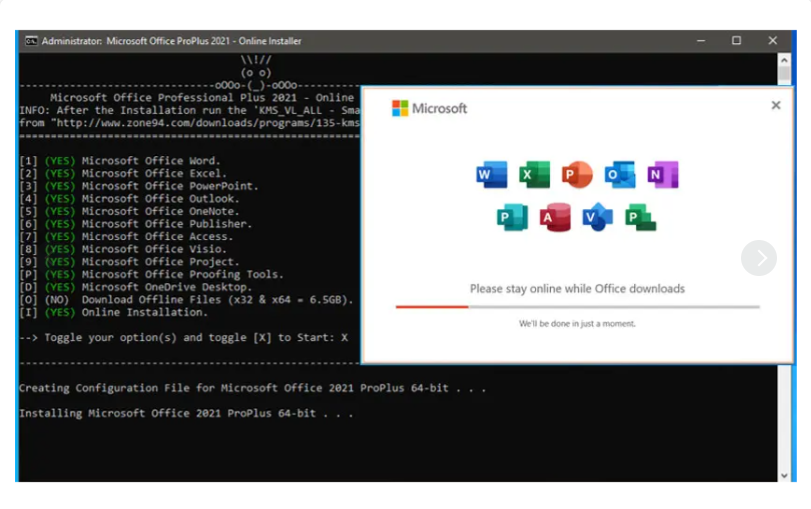Image resolution: width=811 pixels, height=509 pixels.
Task: Click the console scrollbar up arrow
Action: click(784, 61)
